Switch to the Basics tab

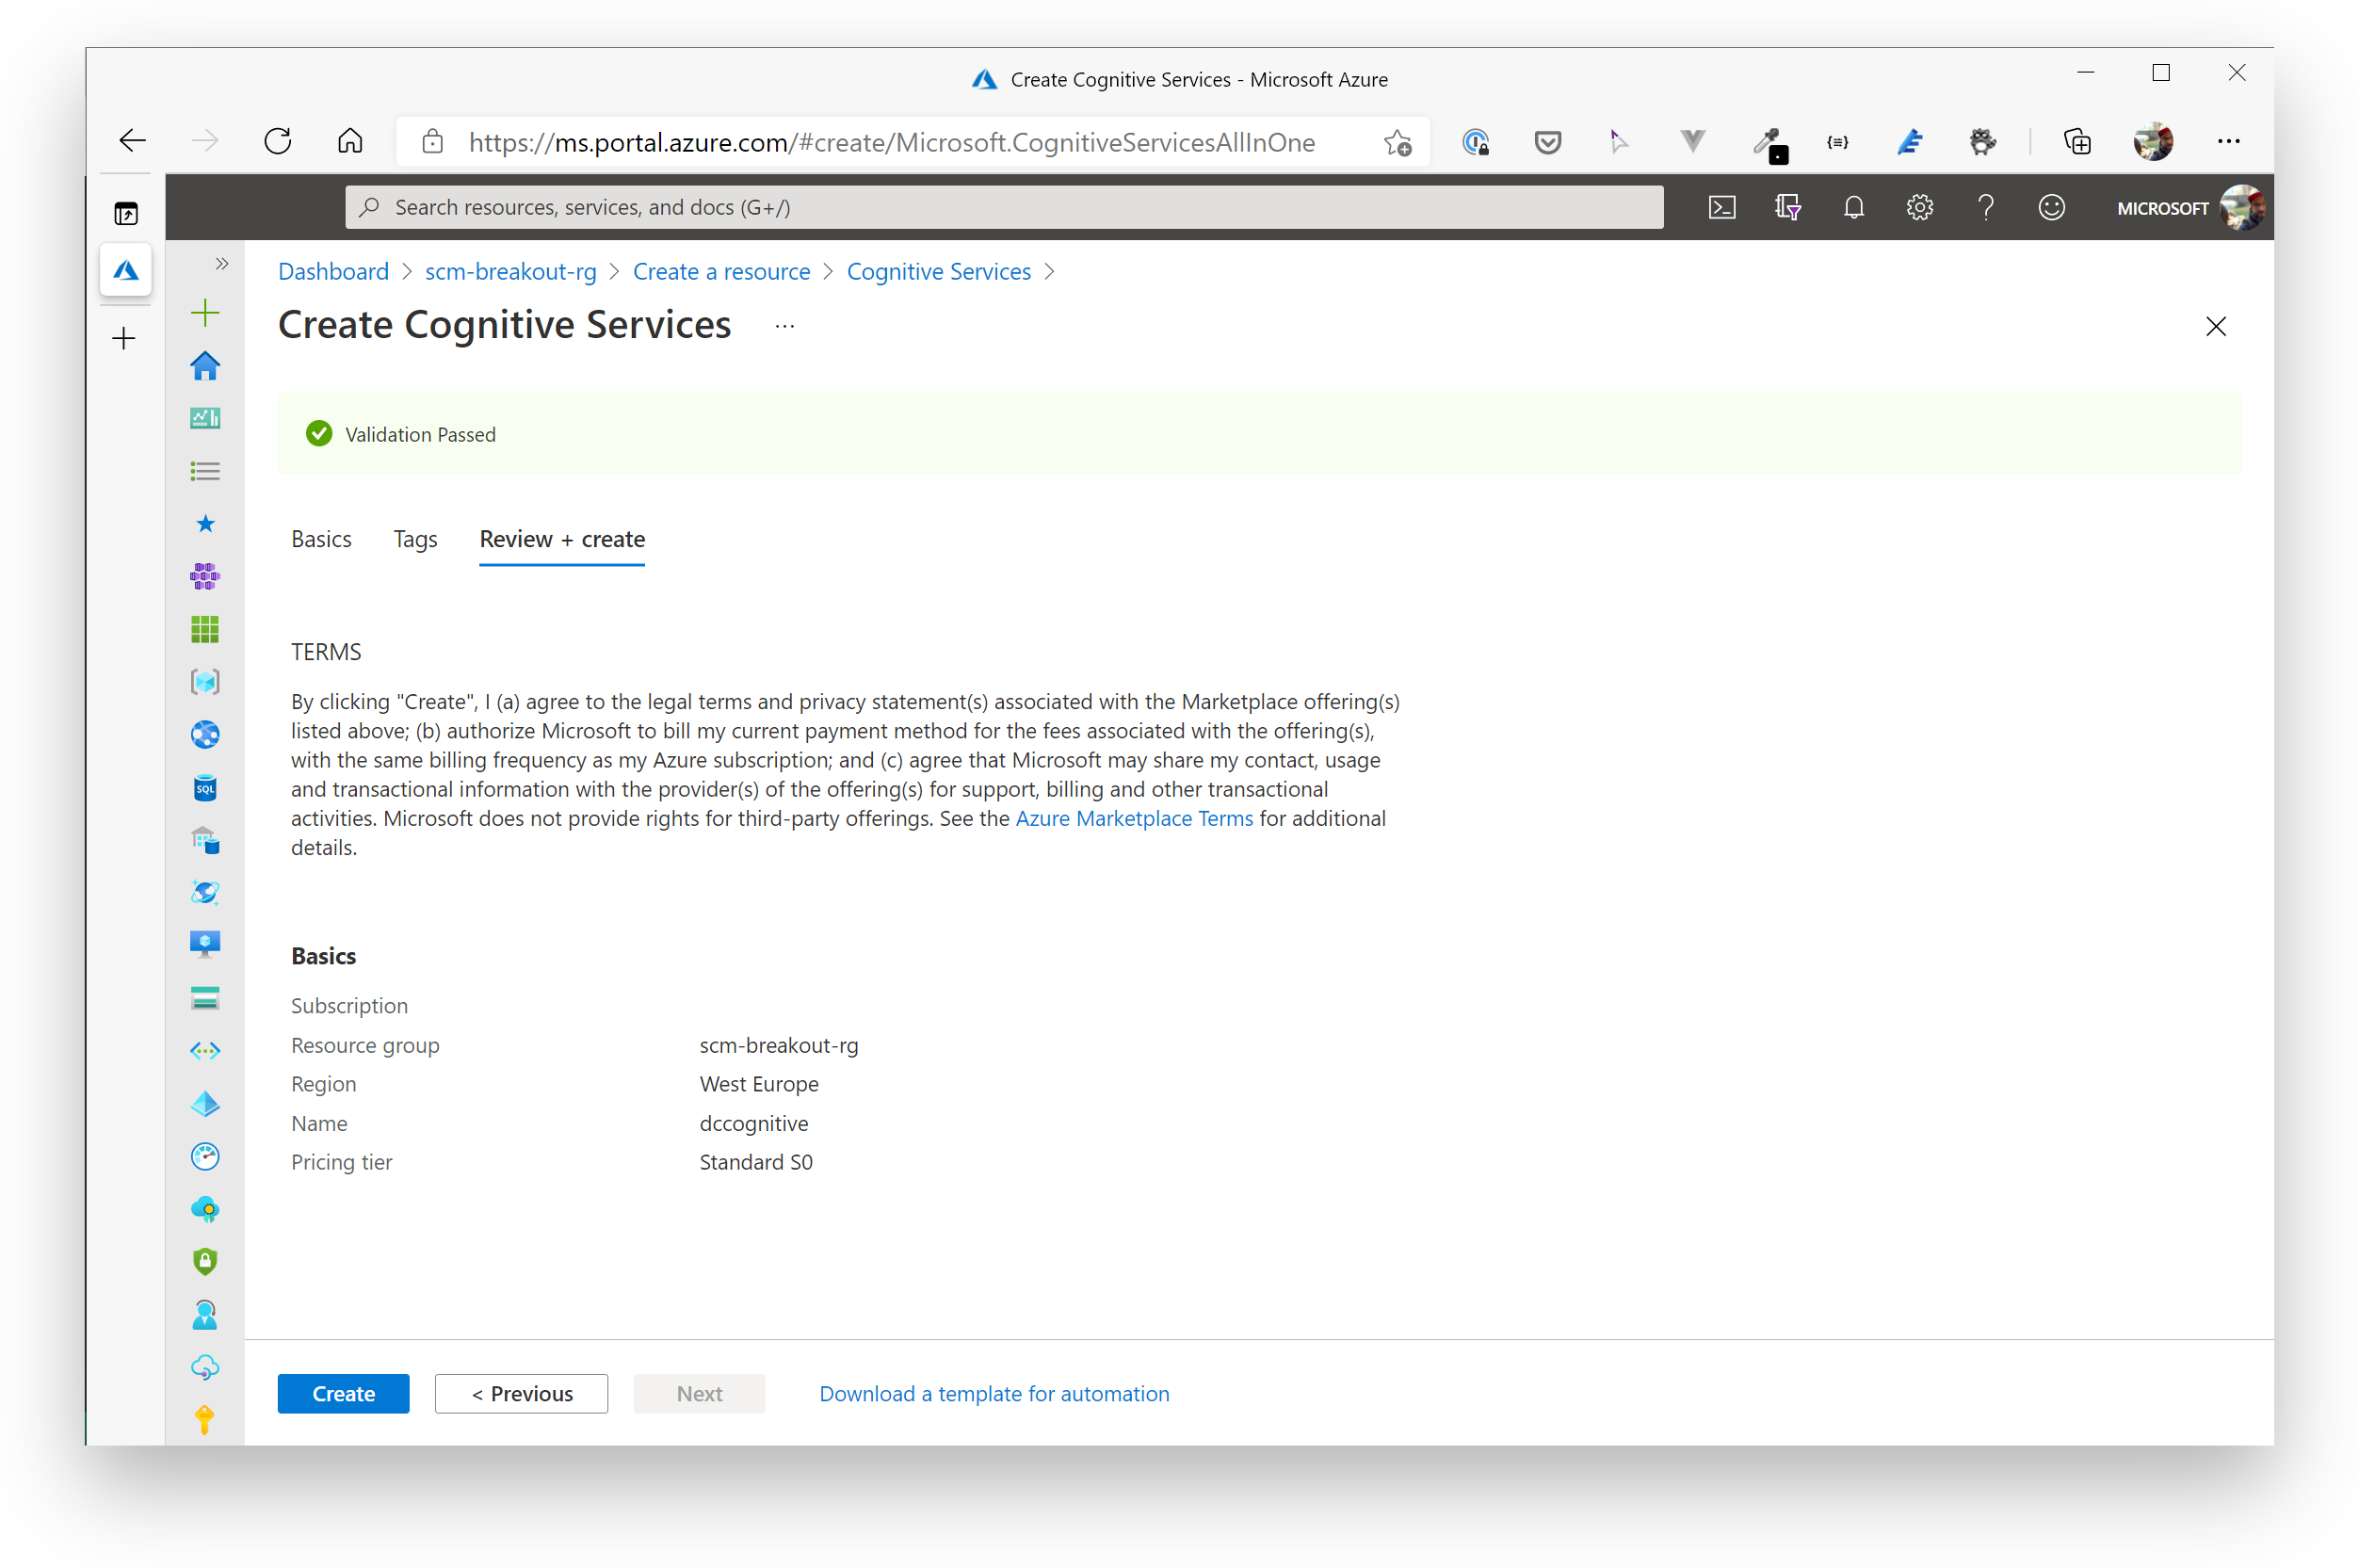(321, 539)
